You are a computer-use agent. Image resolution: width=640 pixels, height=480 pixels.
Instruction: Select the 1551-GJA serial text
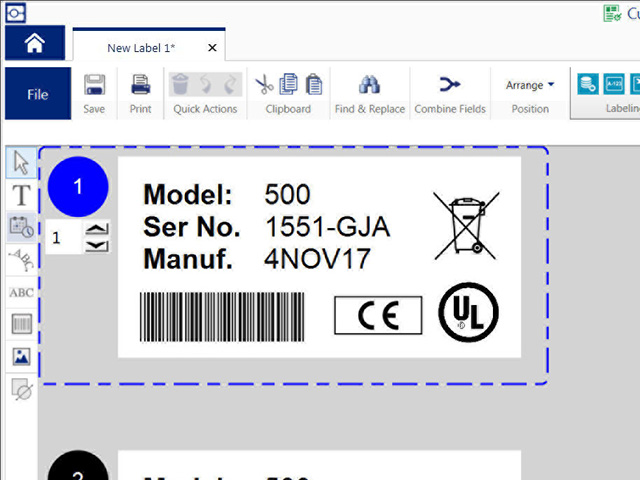point(328,227)
